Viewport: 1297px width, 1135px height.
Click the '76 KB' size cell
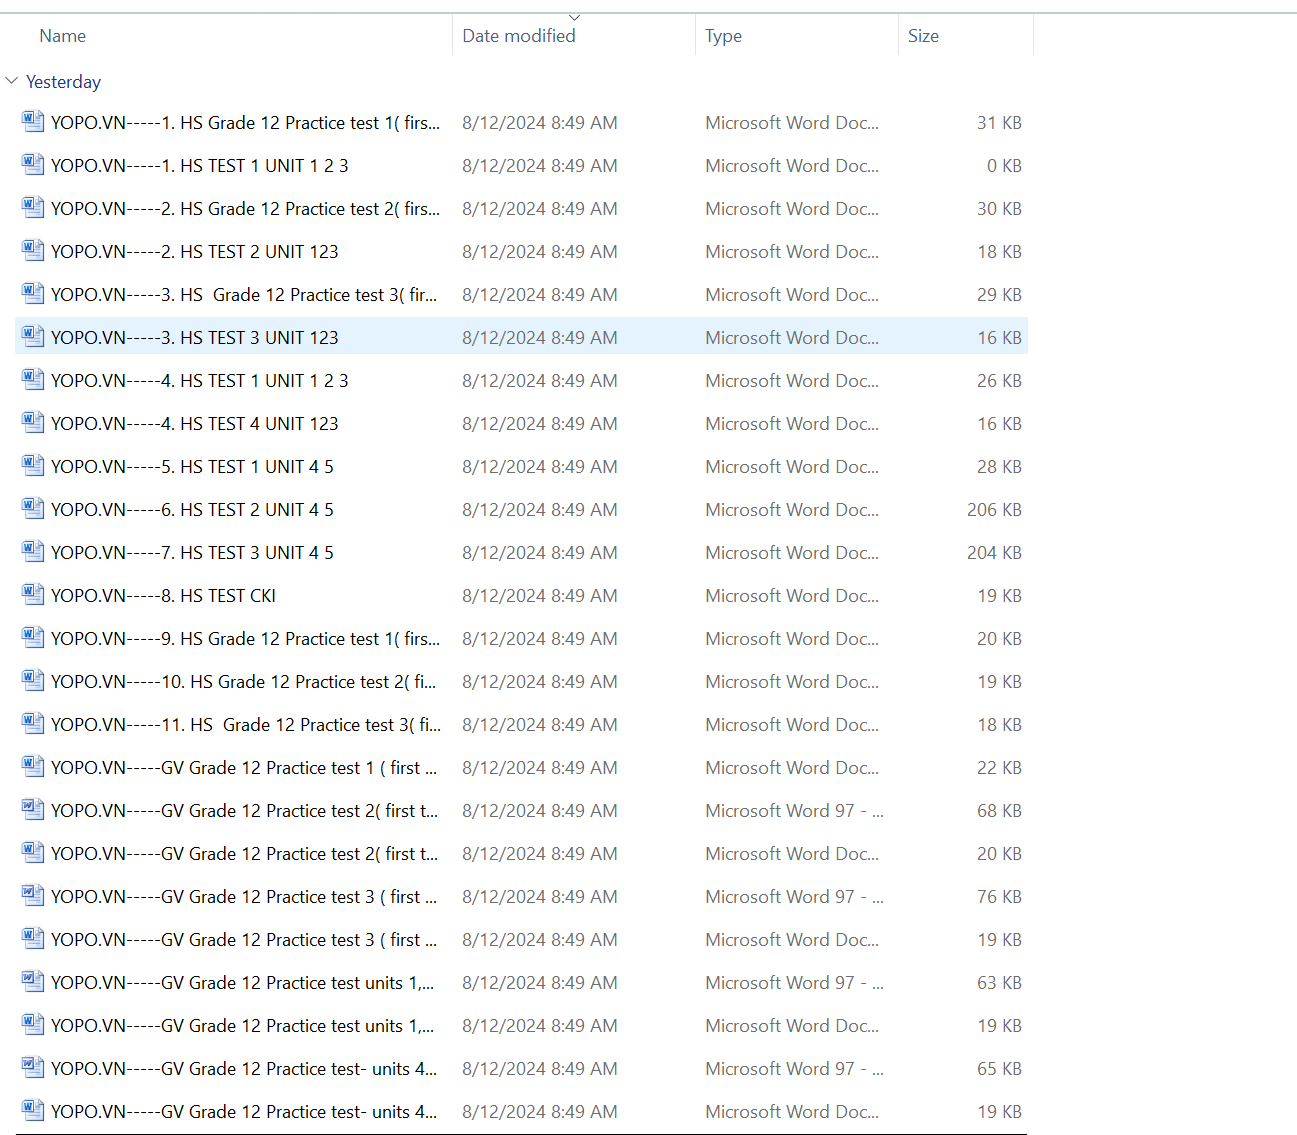pos(999,897)
